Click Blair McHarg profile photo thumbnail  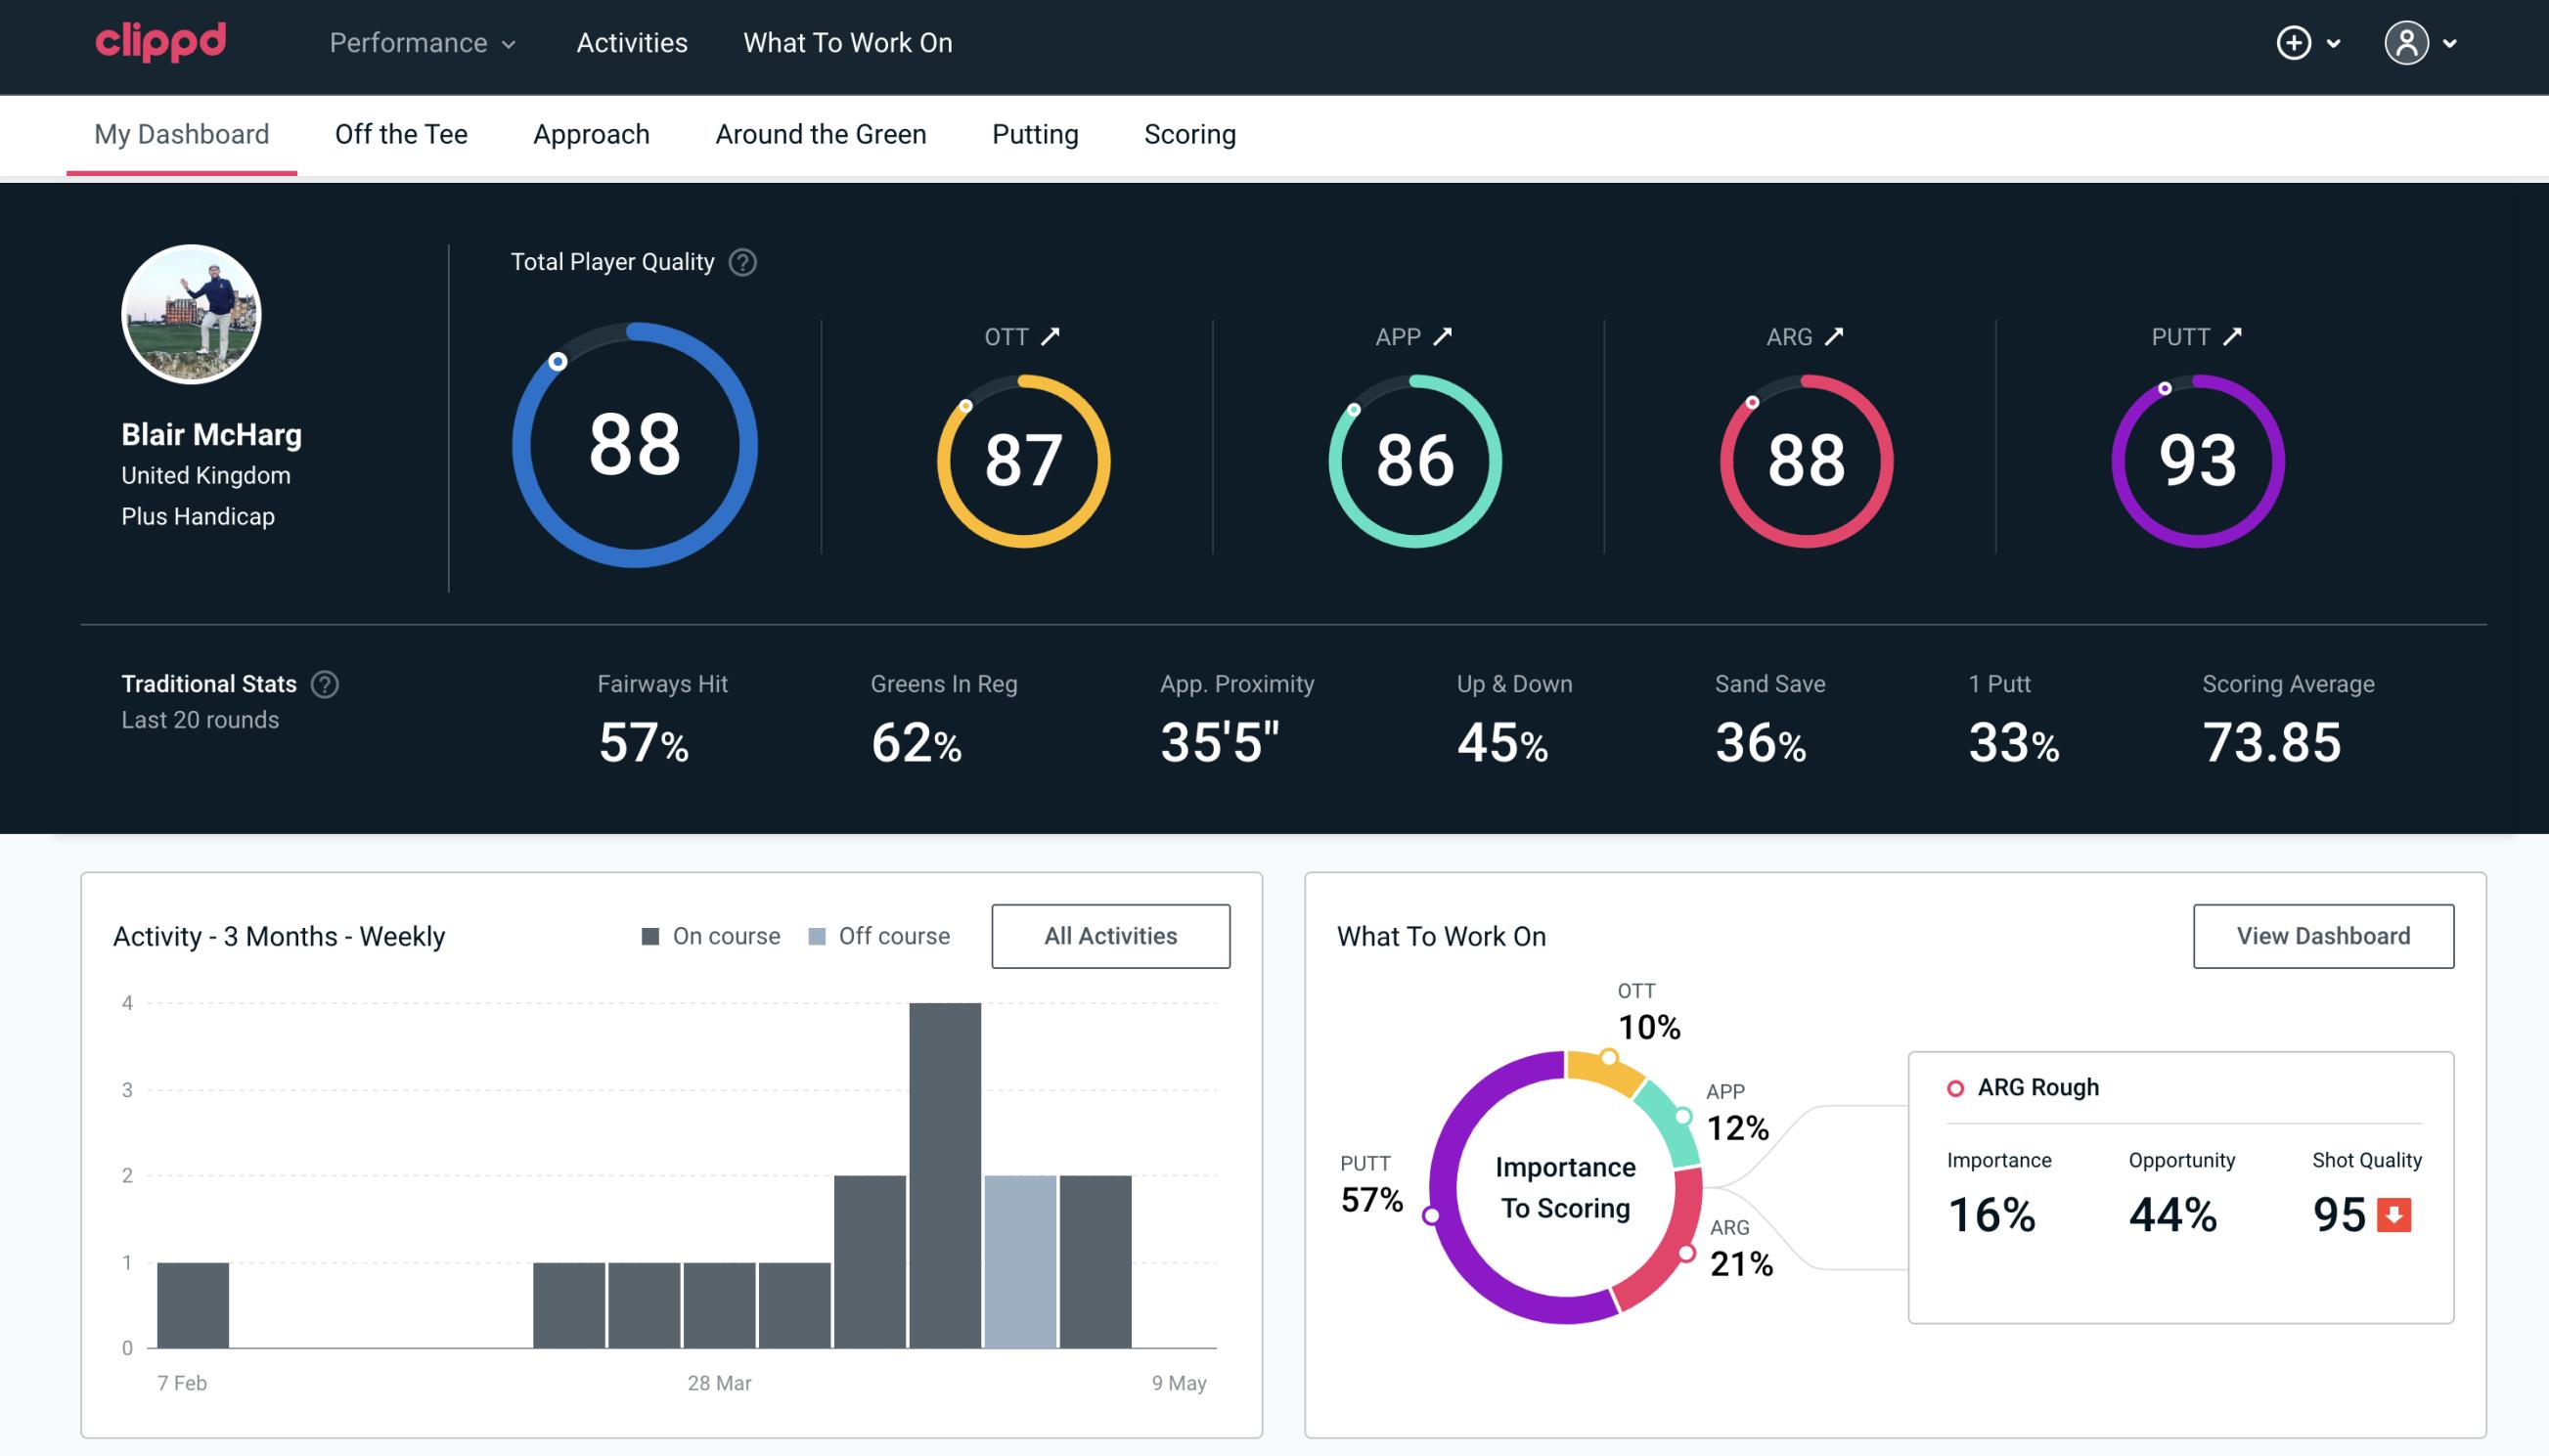pyautogui.click(x=193, y=313)
